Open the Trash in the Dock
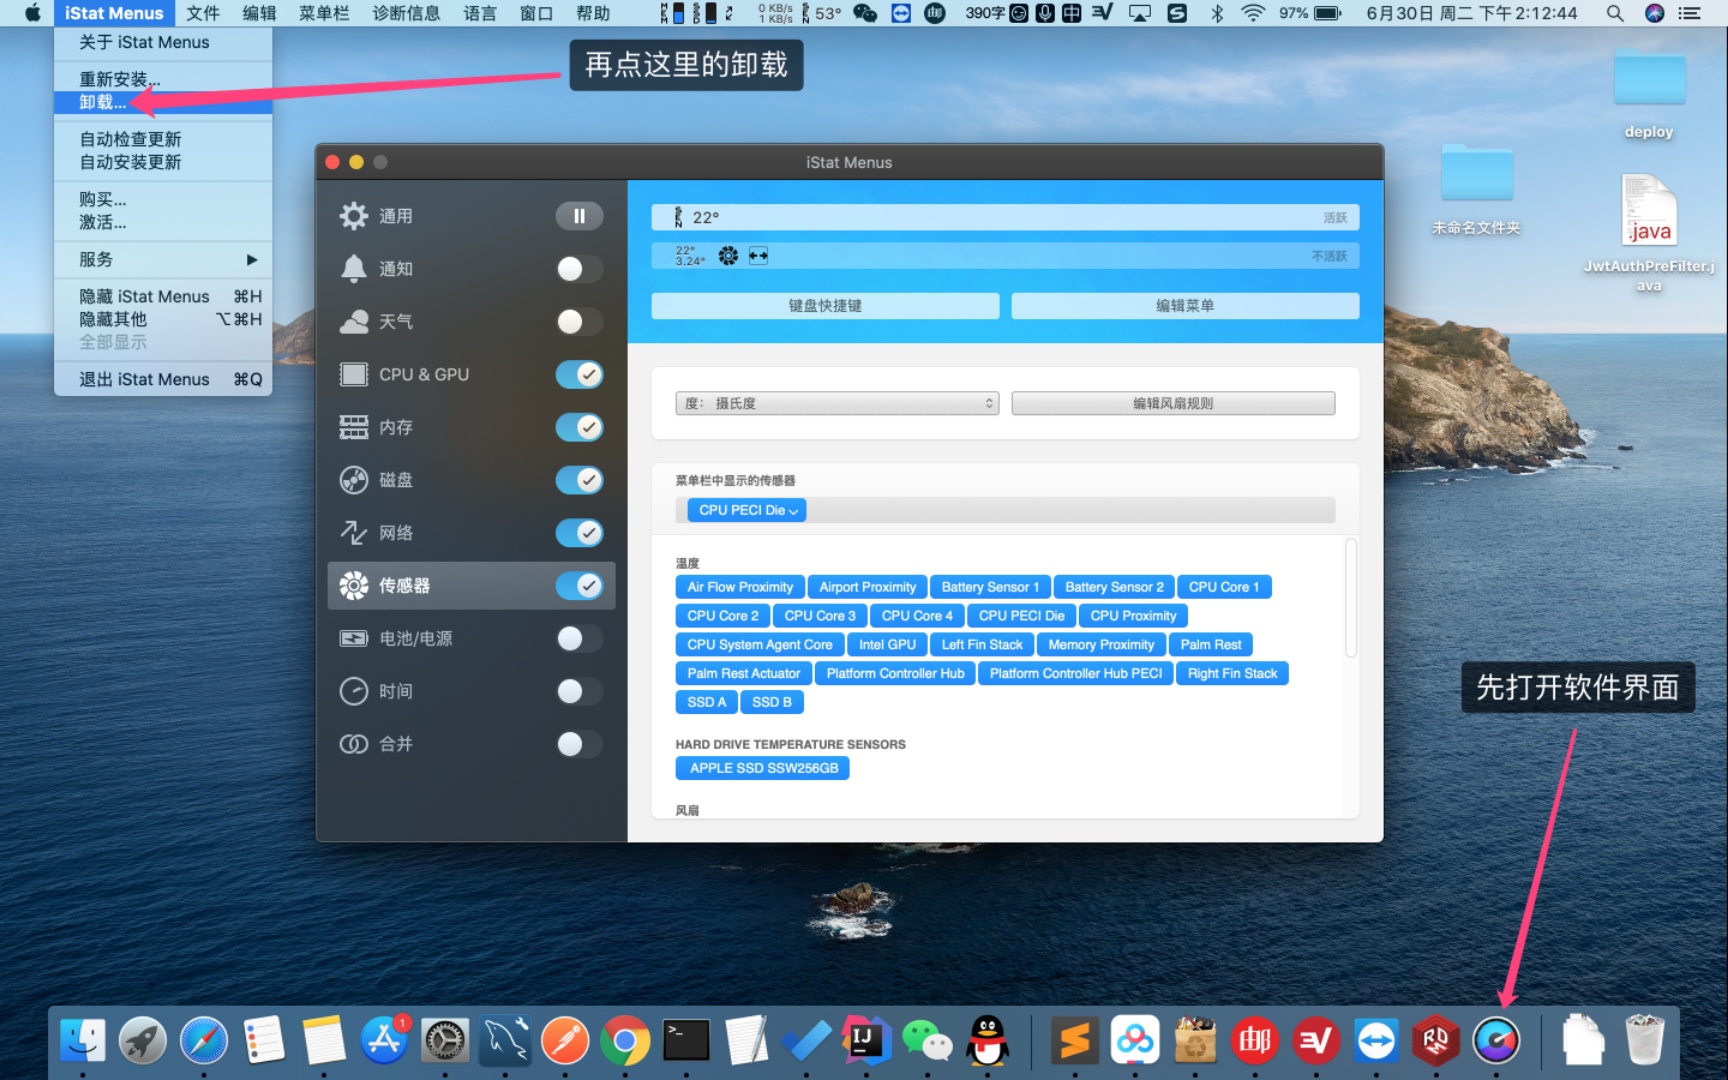 click(1644, 1041)
